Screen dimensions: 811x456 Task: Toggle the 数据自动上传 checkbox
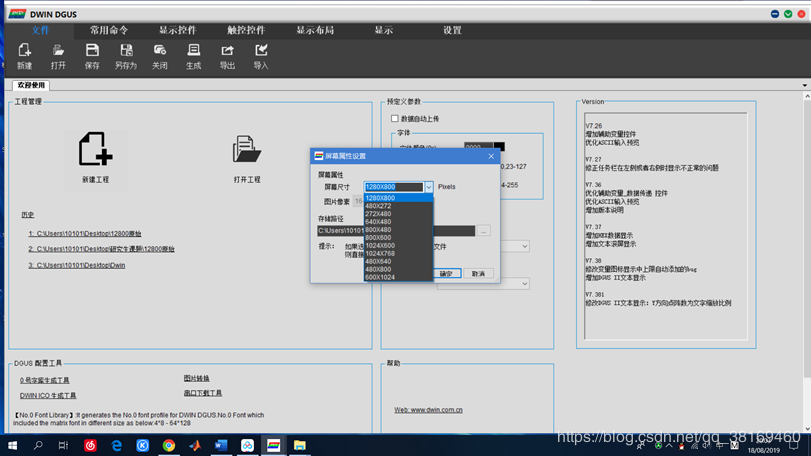click(x=395, y=118)
